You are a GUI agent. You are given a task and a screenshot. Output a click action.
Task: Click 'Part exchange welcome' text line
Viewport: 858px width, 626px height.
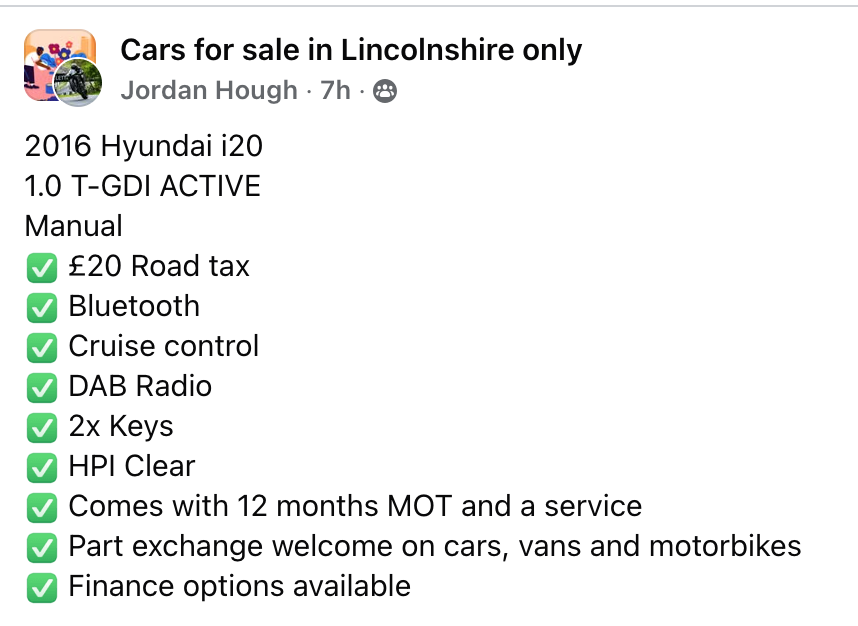point(434,546)
